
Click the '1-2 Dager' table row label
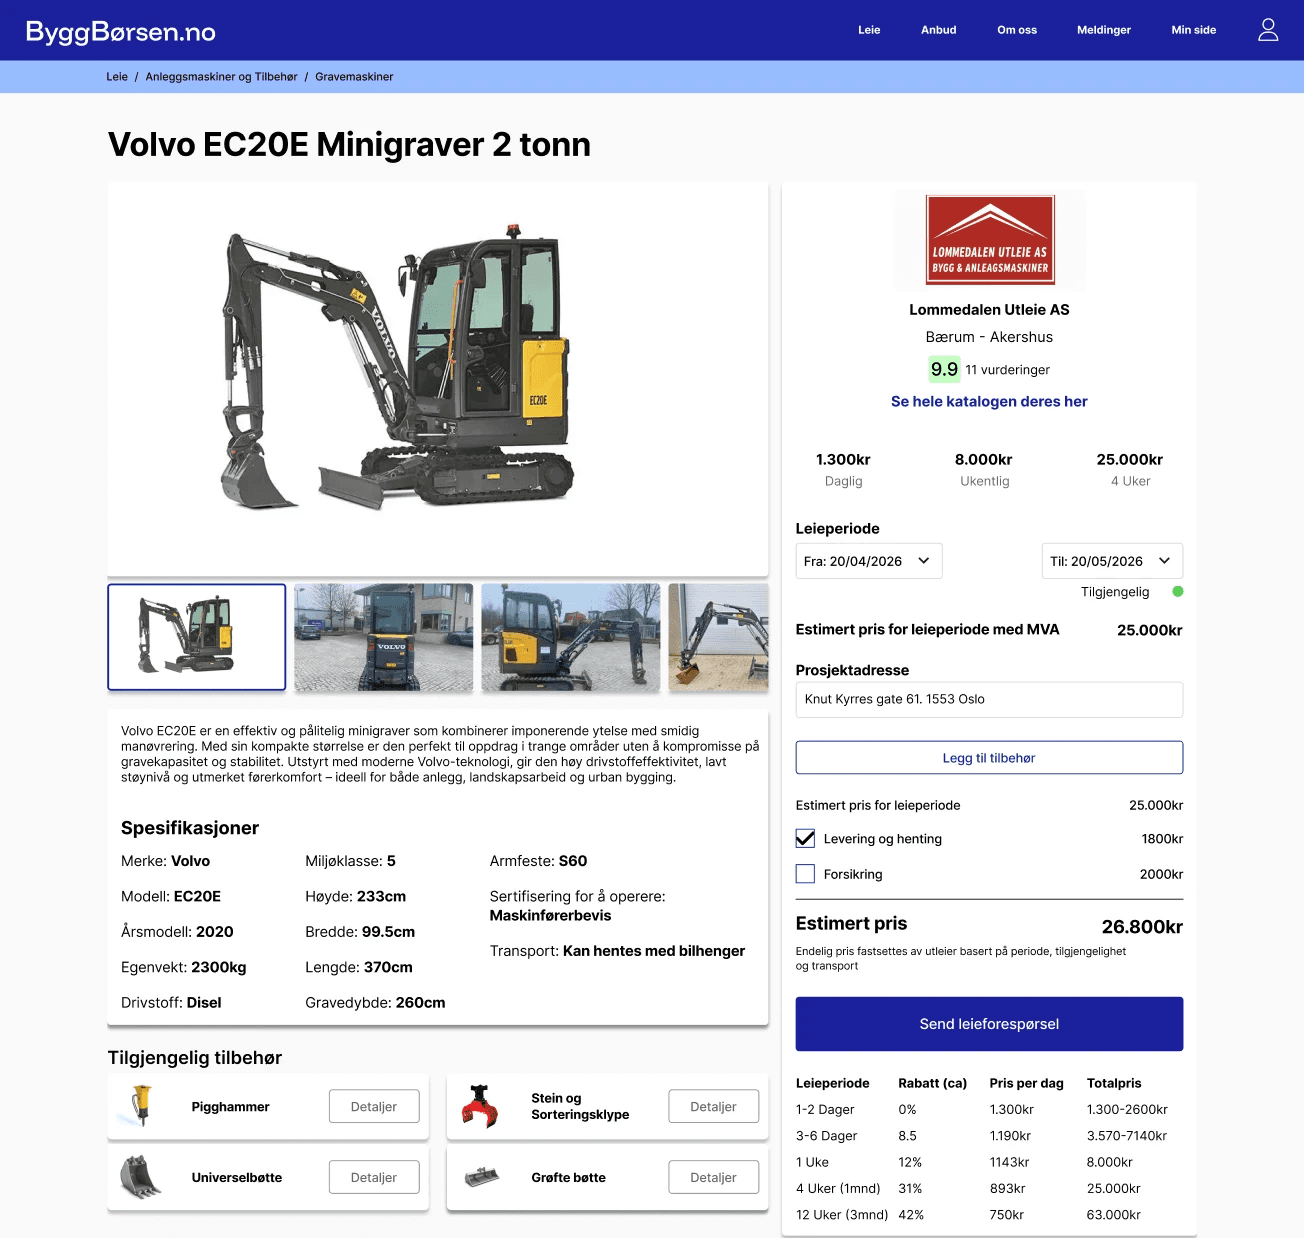825,1109
